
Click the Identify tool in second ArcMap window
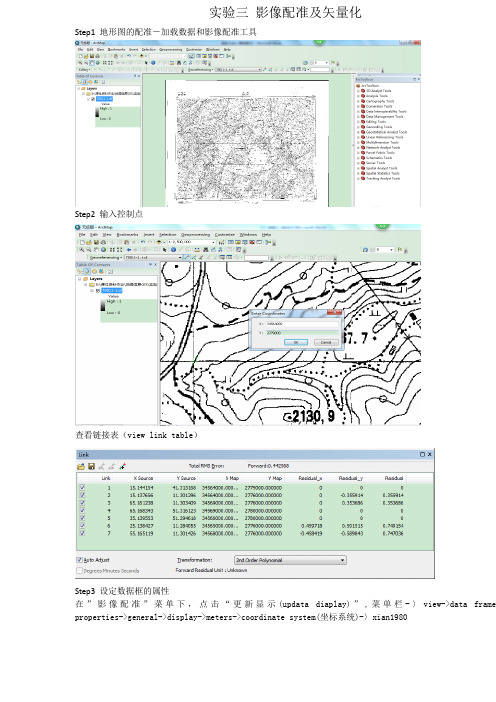click(173, 250)
